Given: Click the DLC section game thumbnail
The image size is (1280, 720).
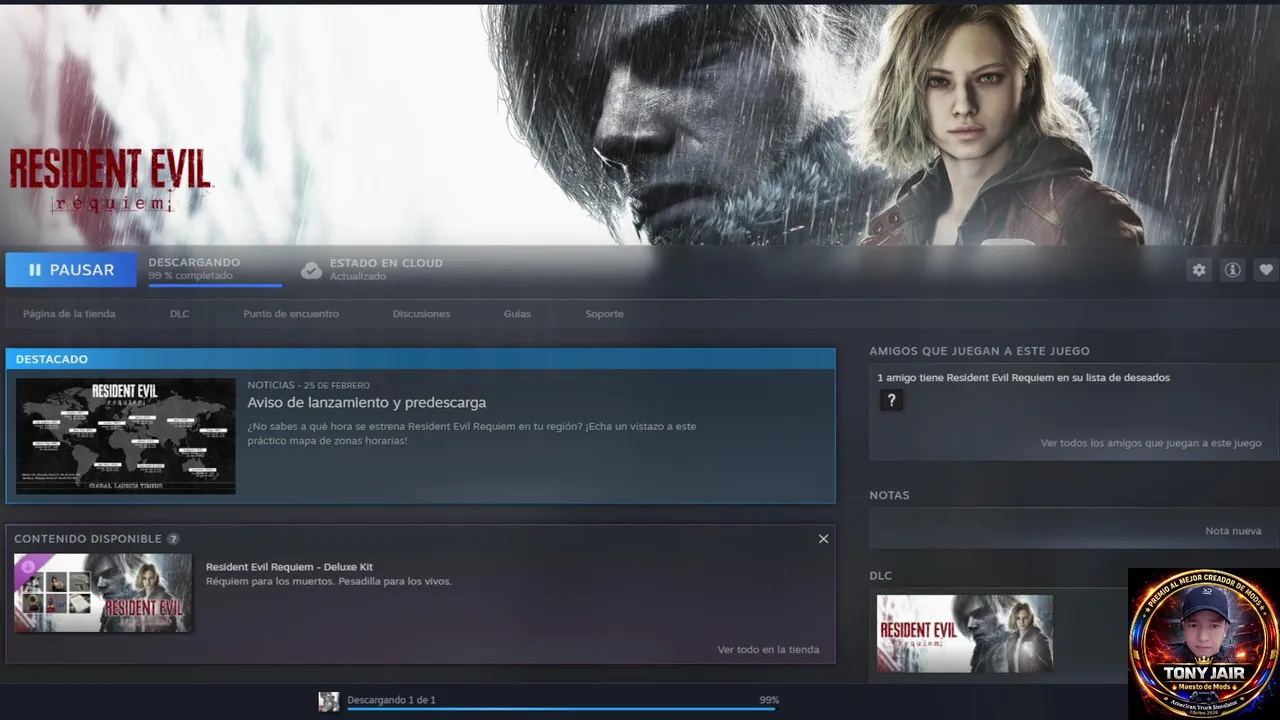Looking at the screenshot, I should click(x=965, y=634).
